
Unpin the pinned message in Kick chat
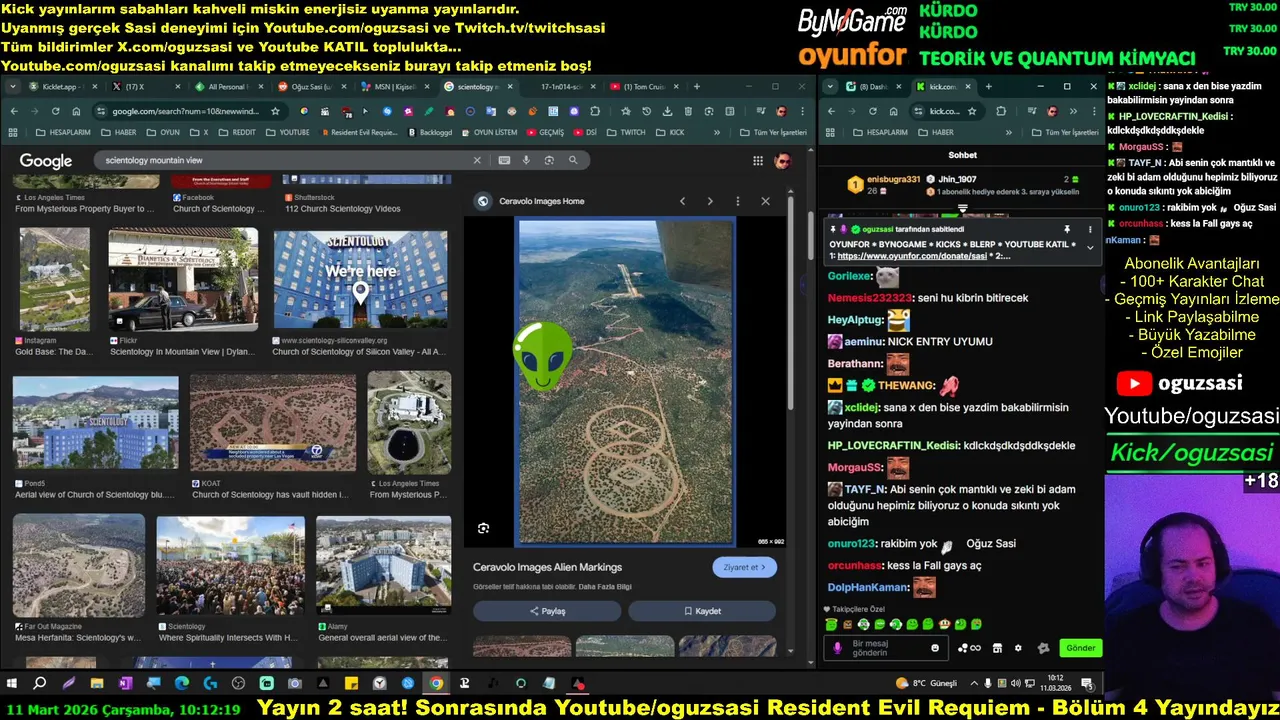1067,229
